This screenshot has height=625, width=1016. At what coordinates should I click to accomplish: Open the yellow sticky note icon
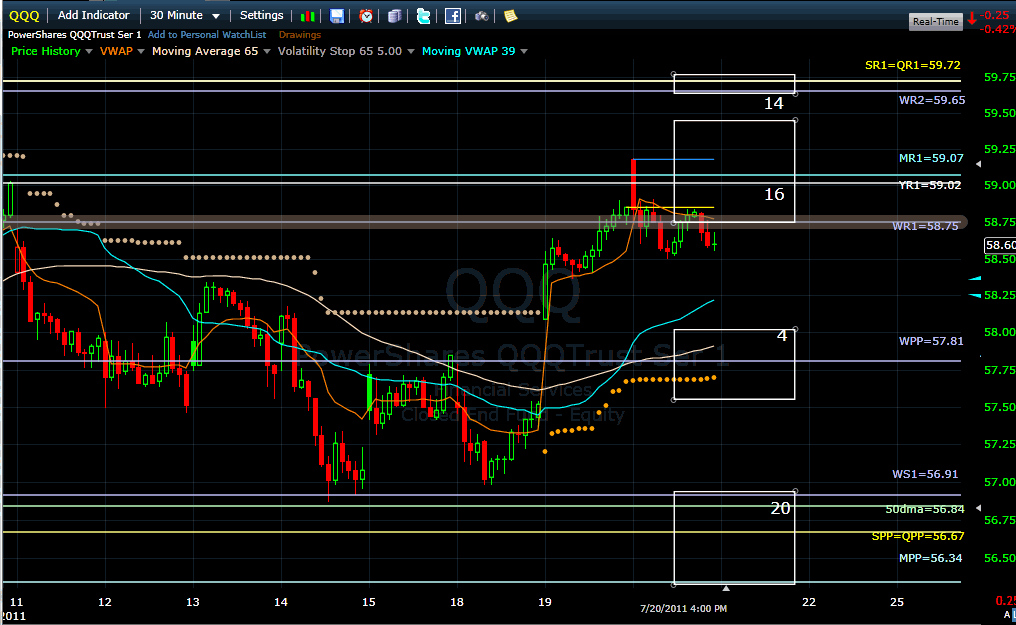[x=511, y=16]
